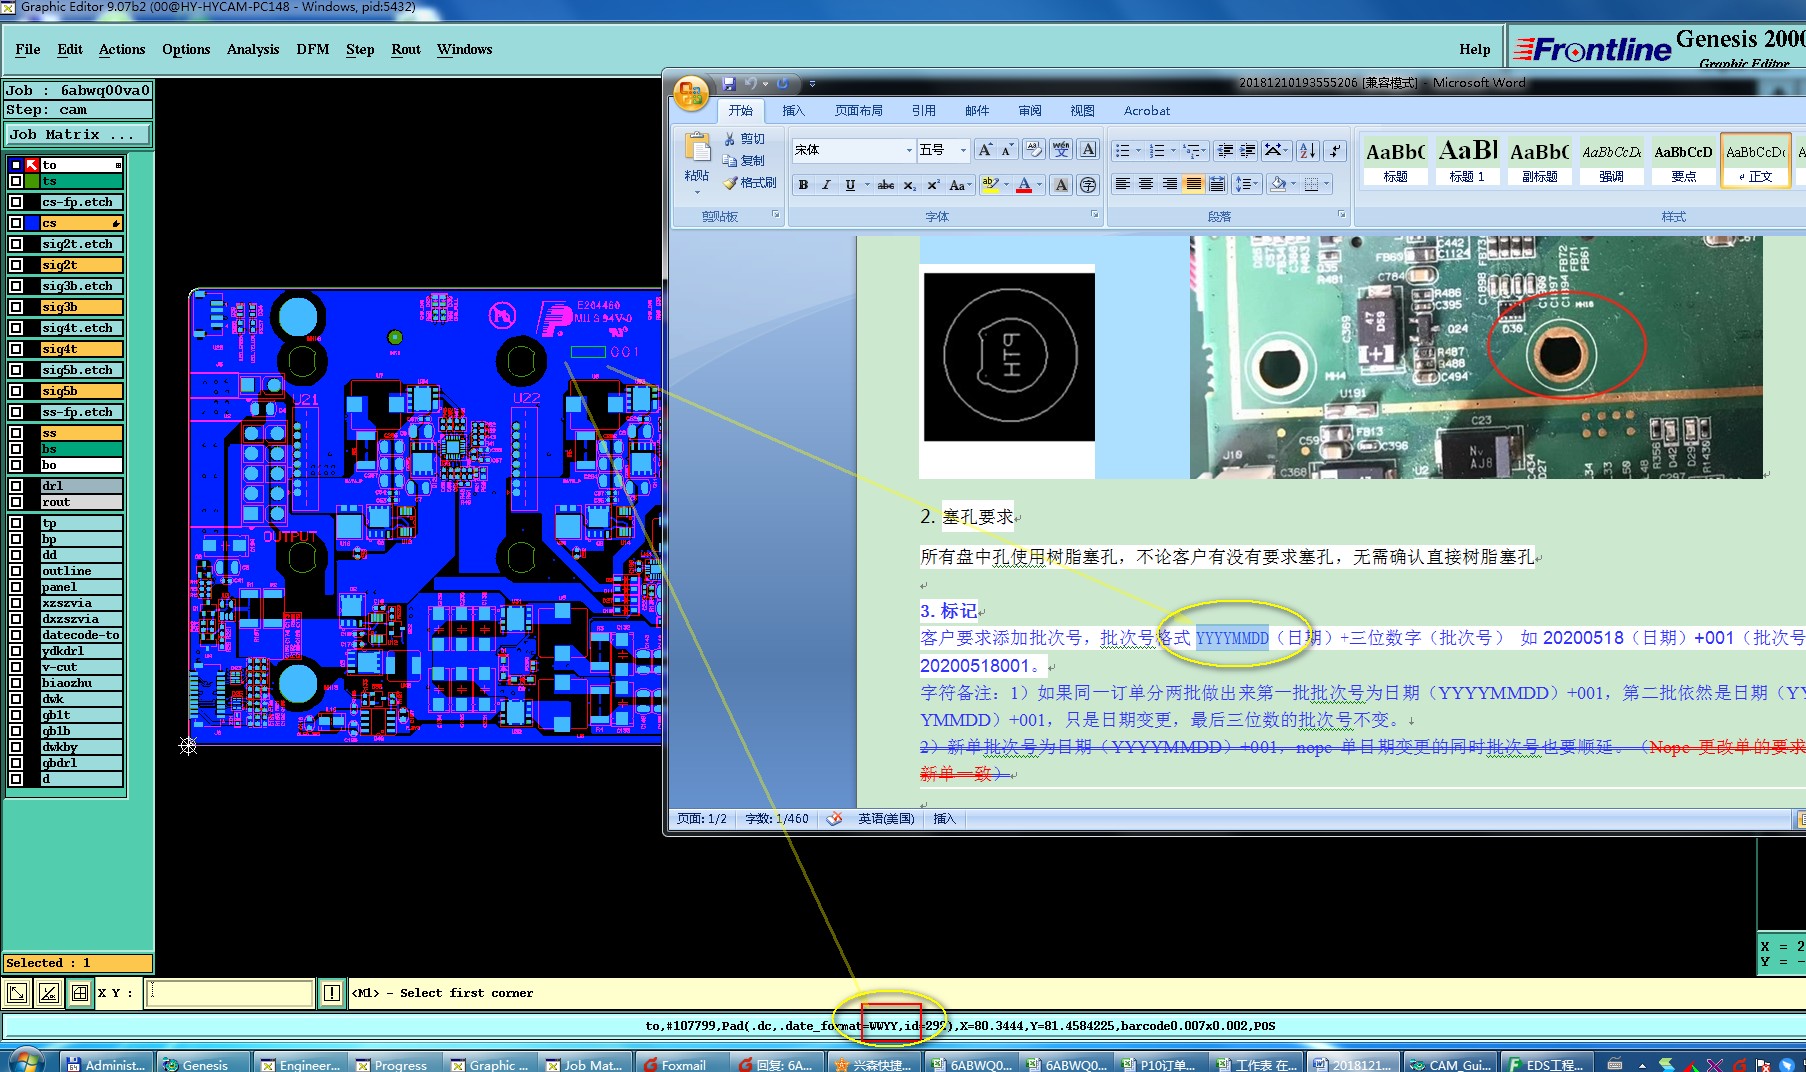Click the X Y coordinate input field

click(230, 993)
